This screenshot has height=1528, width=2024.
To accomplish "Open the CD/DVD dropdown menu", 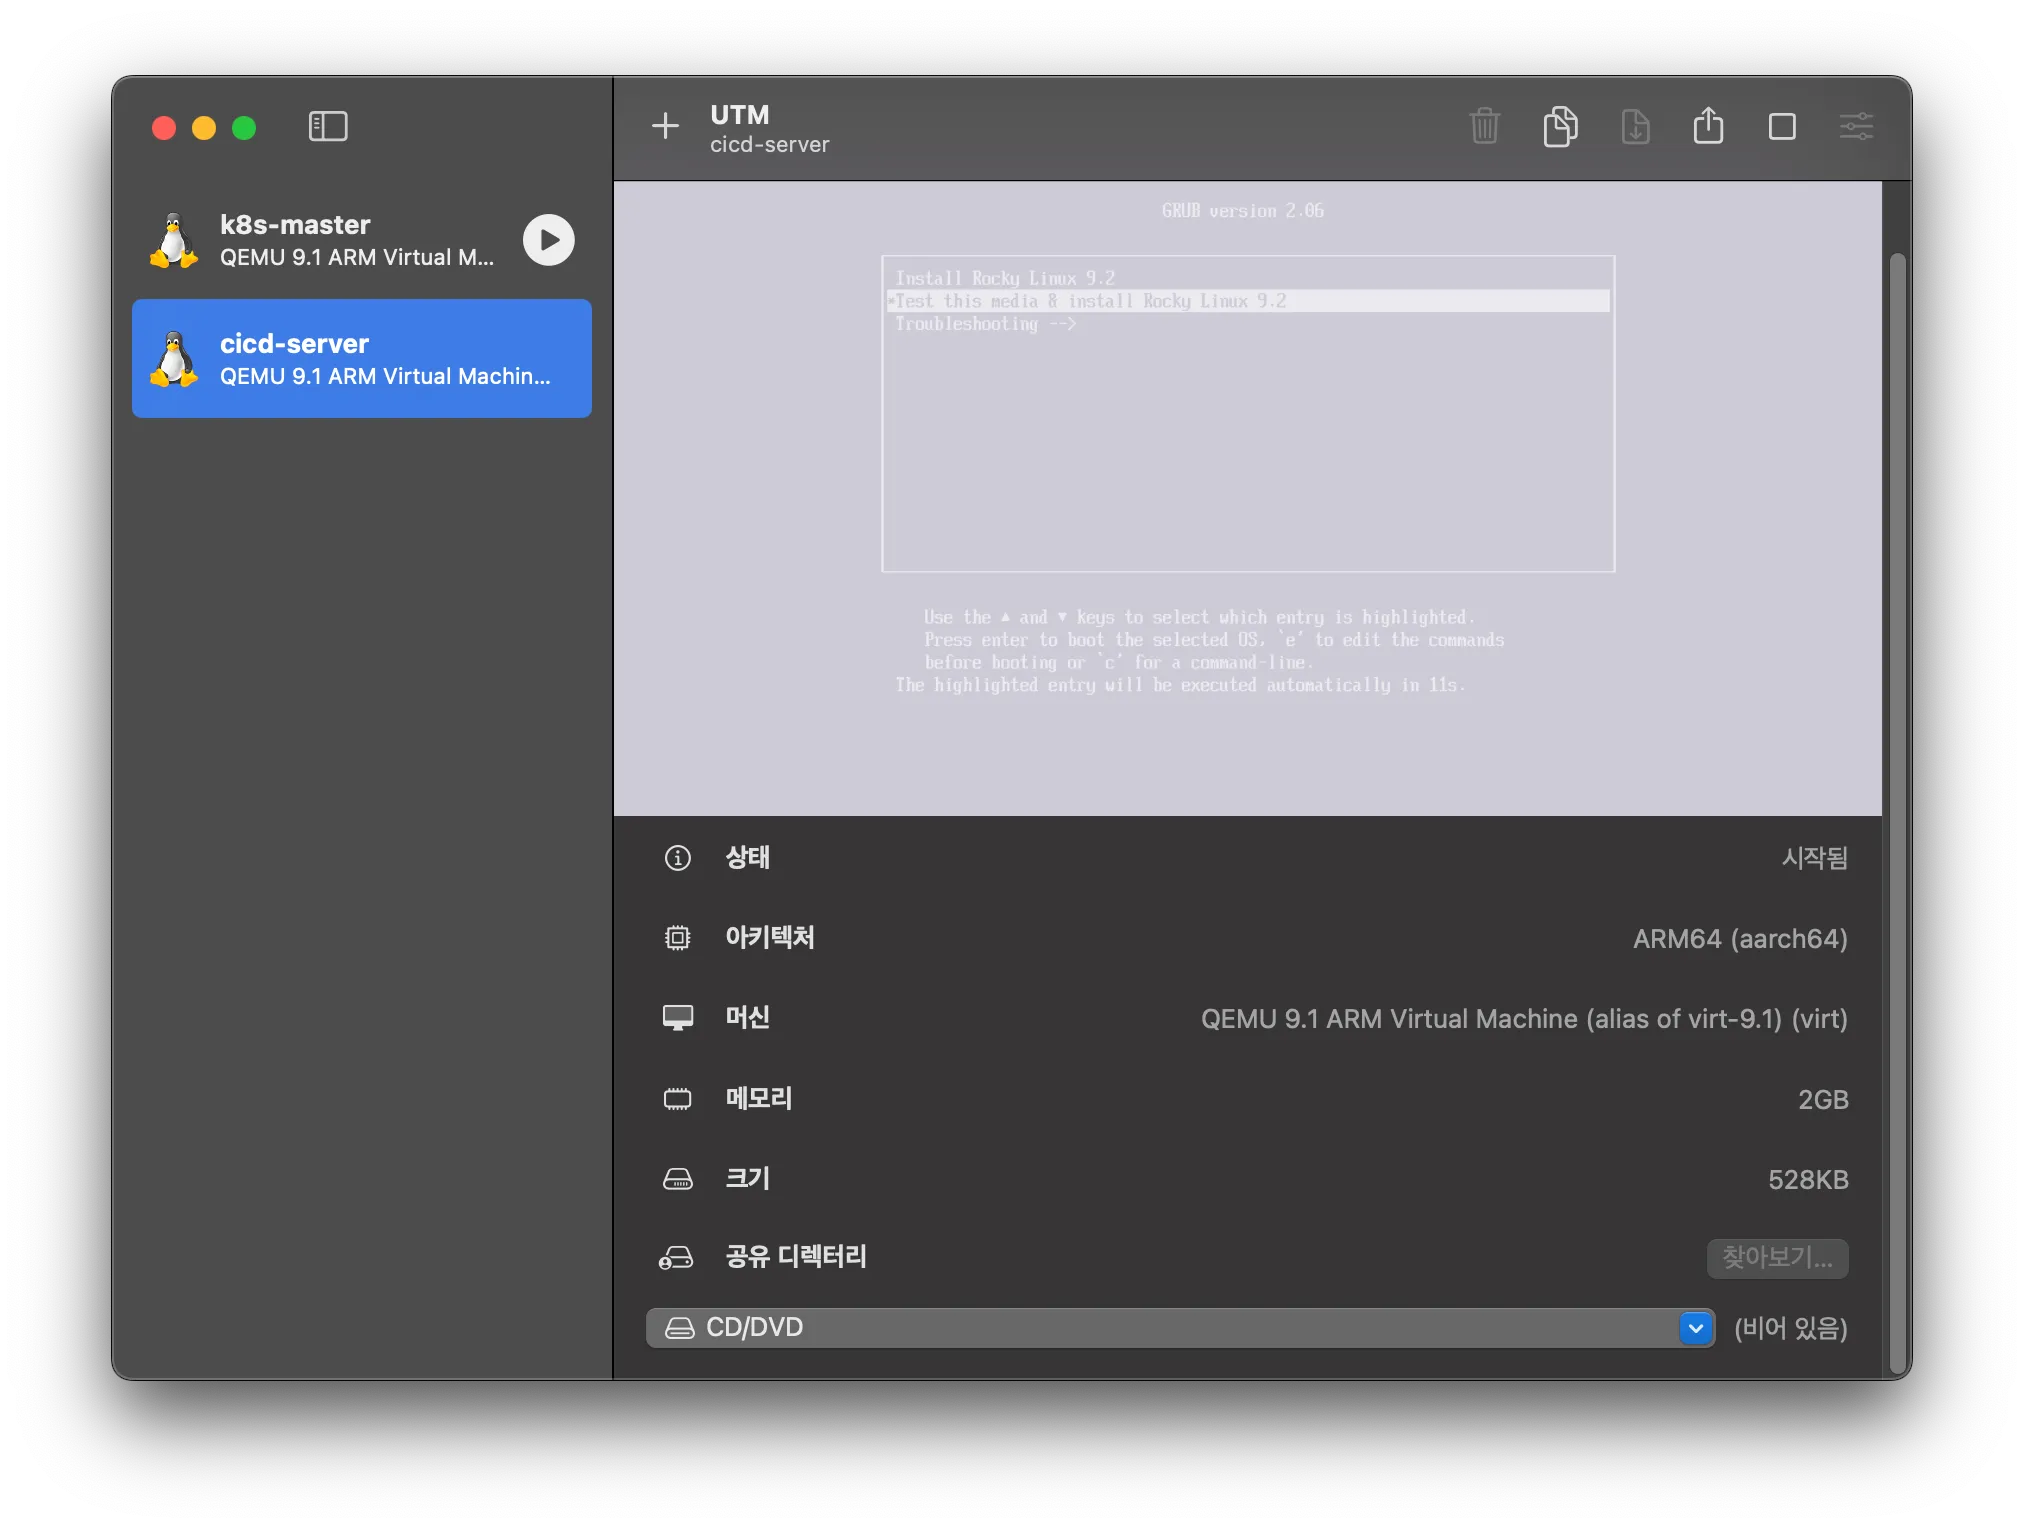I will [1160, 1328].
